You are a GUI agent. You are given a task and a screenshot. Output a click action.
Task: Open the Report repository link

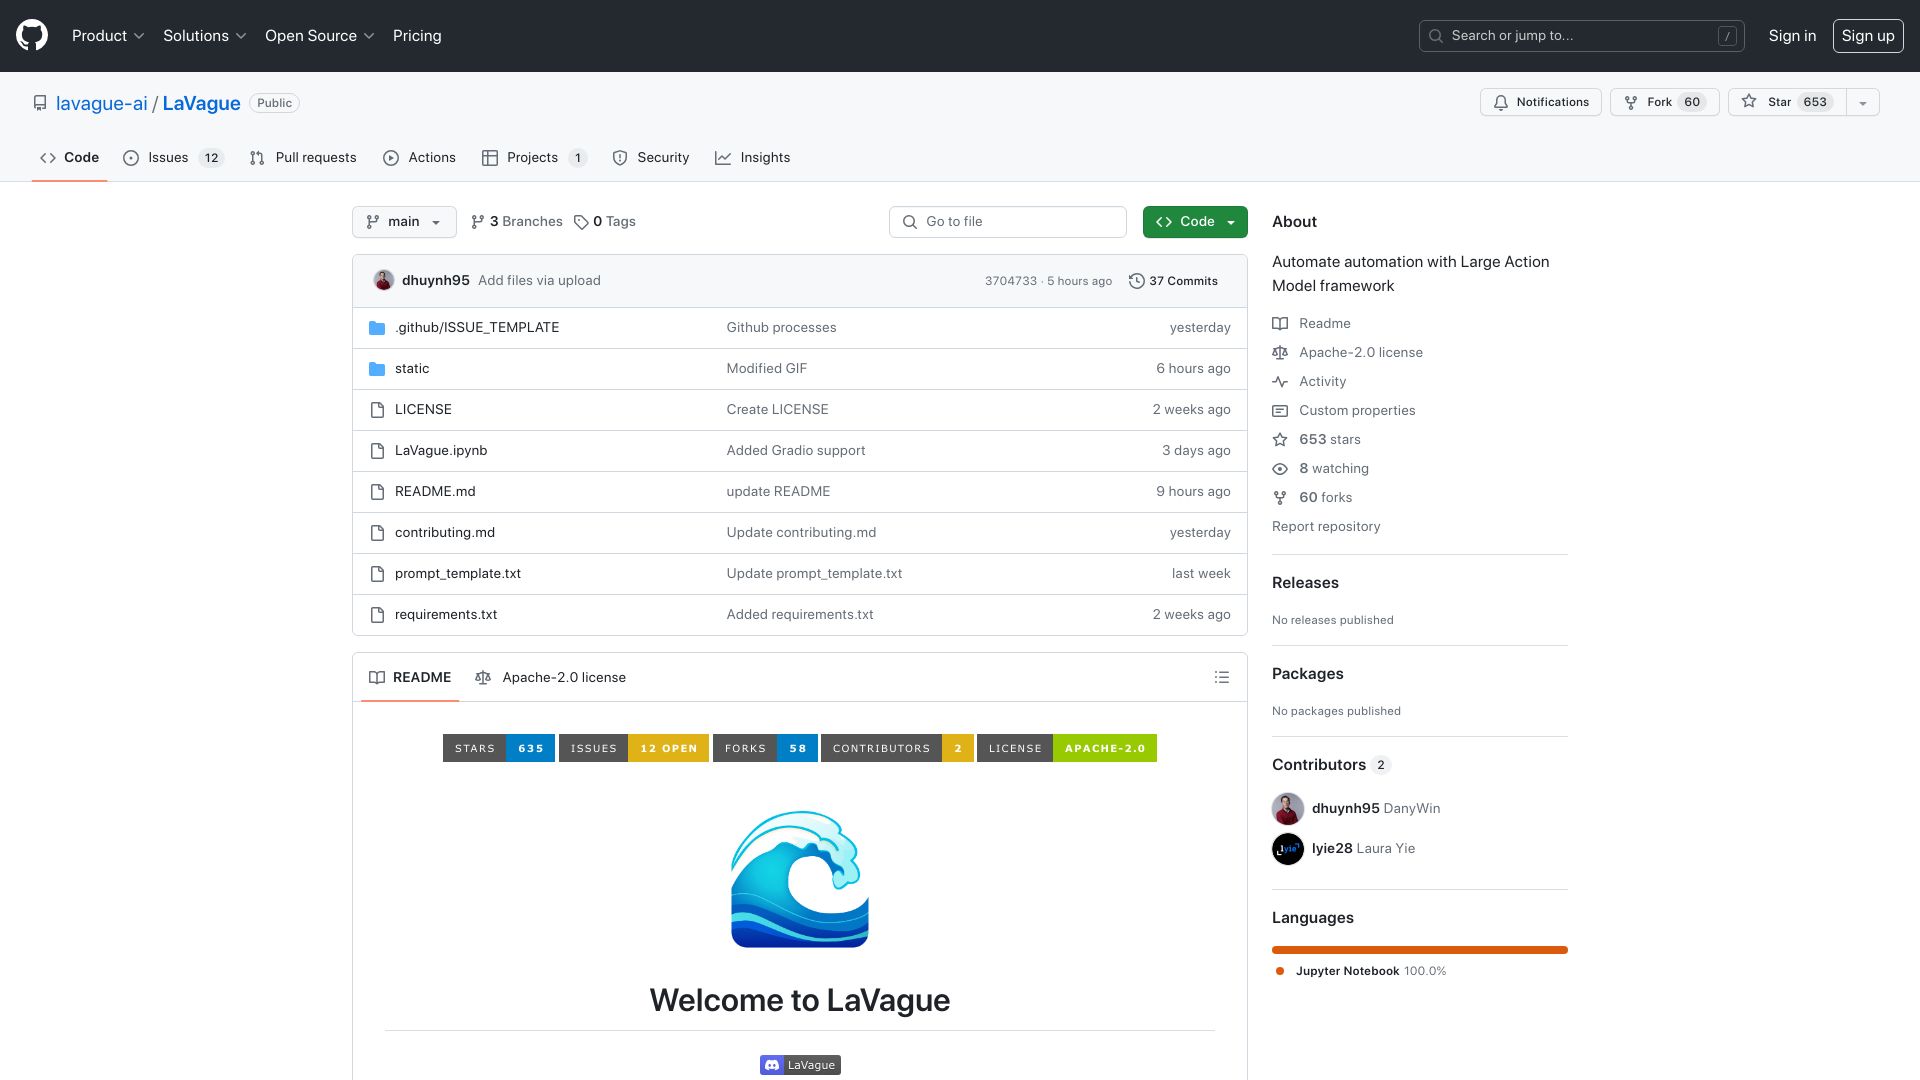pos(1326,527)
